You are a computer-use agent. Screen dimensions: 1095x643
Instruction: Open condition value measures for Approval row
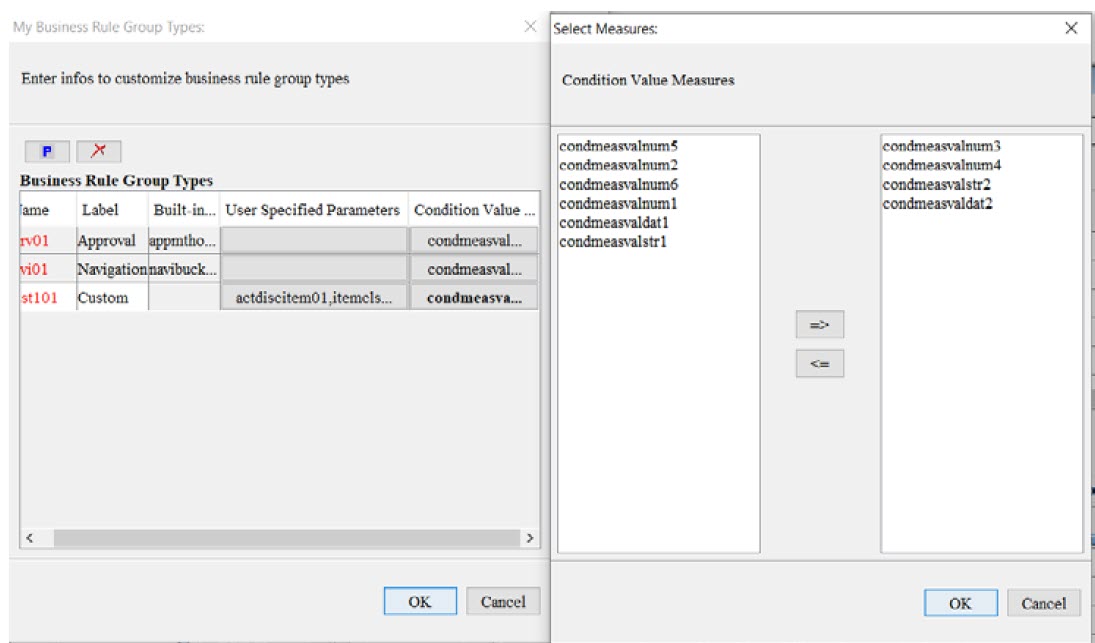pos(474,240)
